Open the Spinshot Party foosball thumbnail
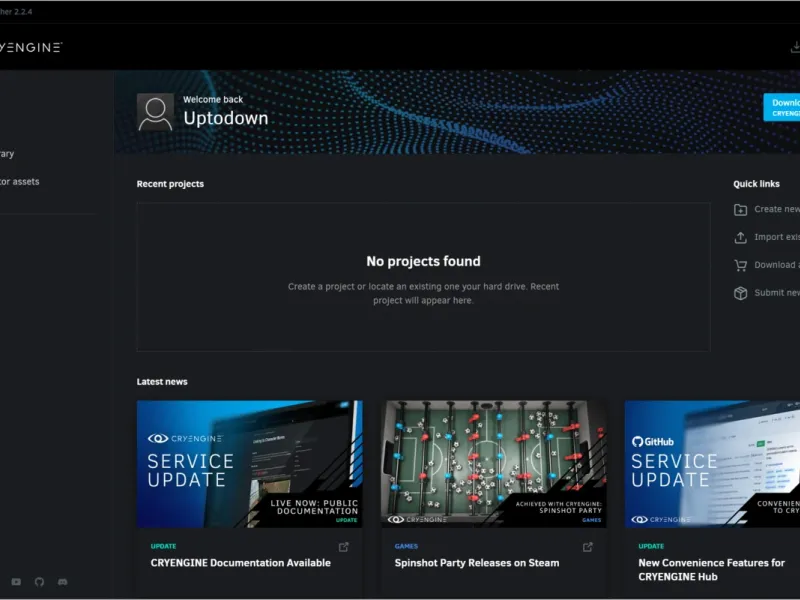 click(494, 464)
